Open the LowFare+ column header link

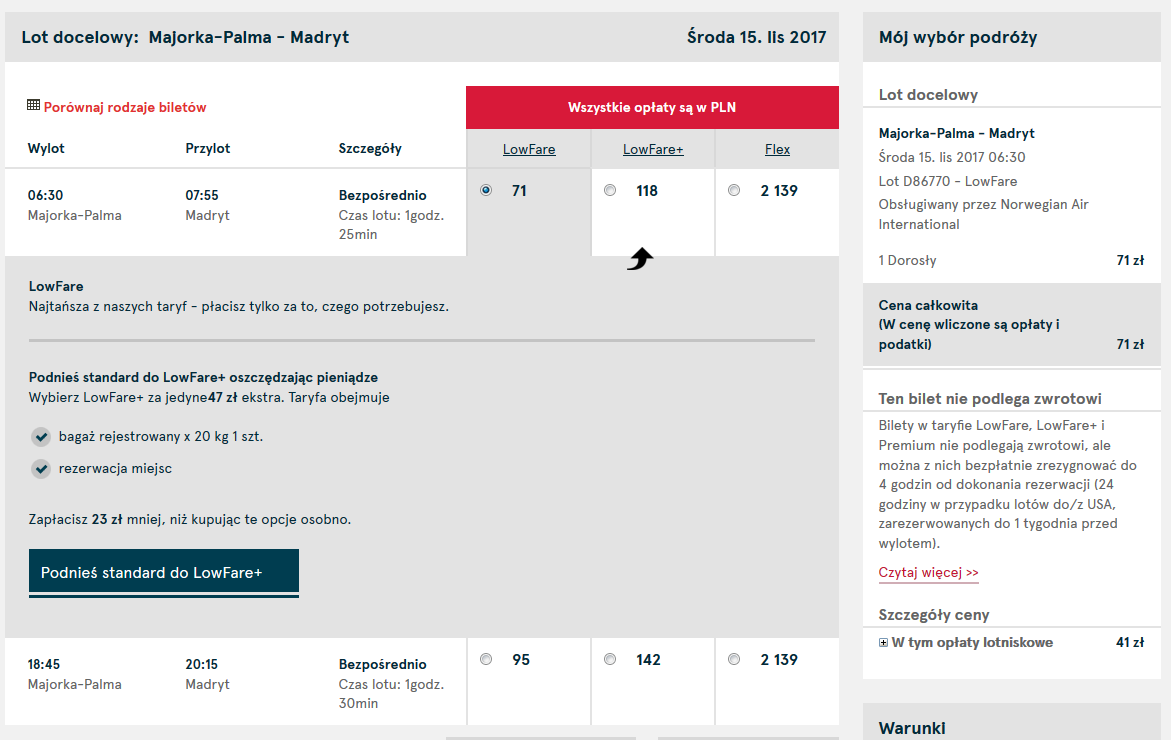click(653, 149)
